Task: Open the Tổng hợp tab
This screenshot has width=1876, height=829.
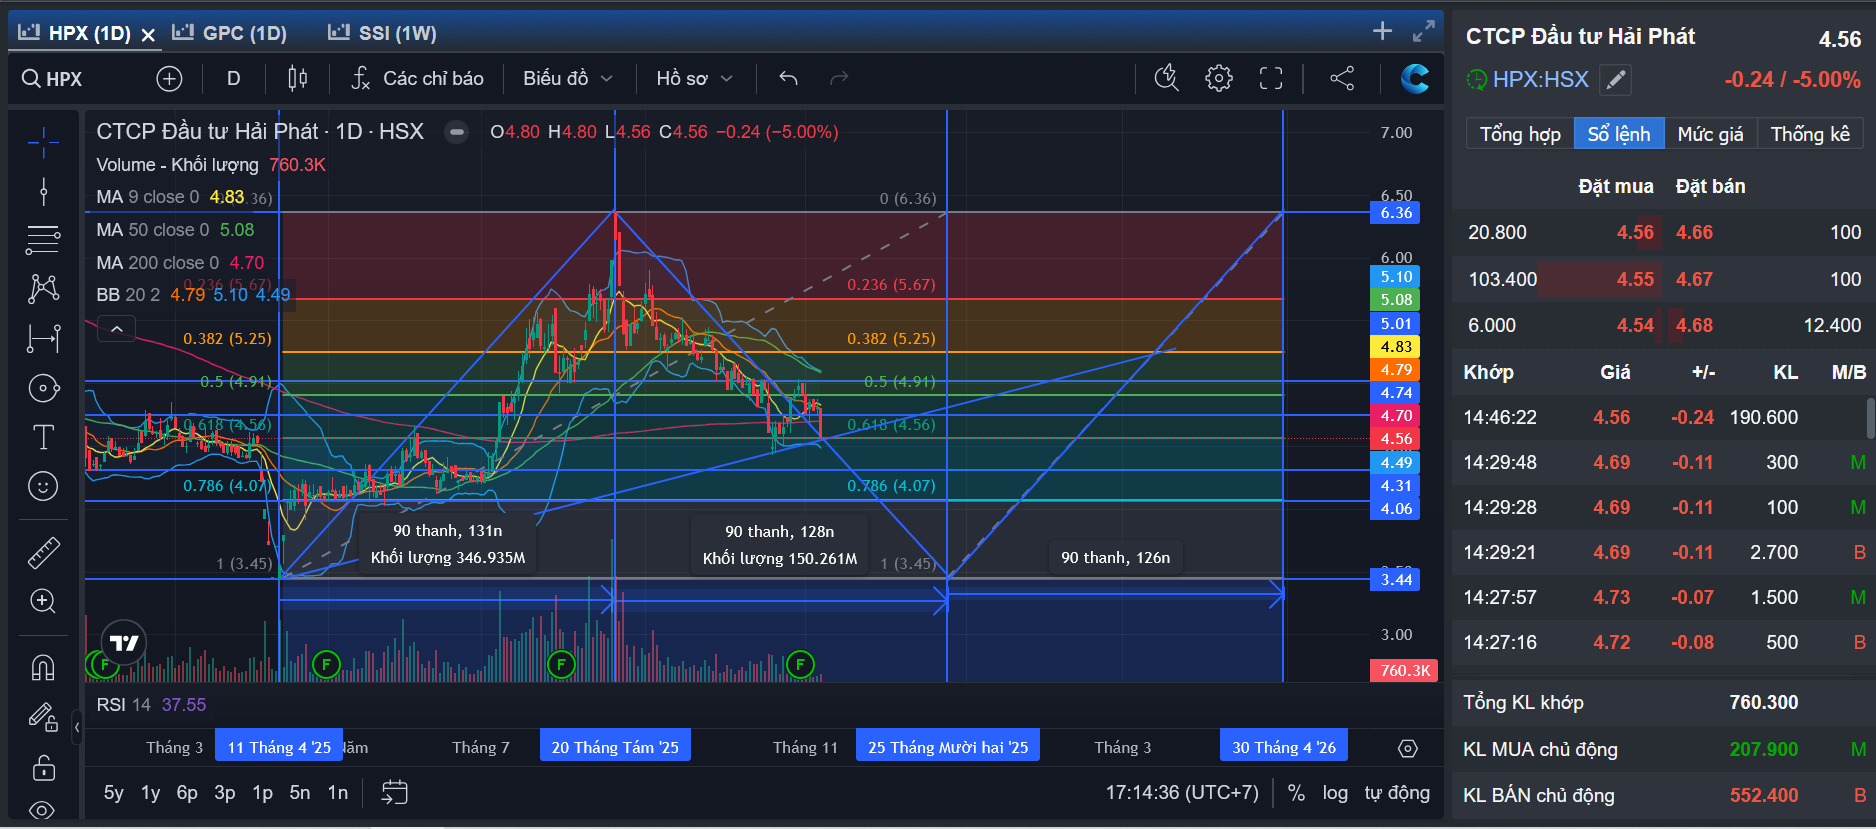Action: tap(1520, 134)
